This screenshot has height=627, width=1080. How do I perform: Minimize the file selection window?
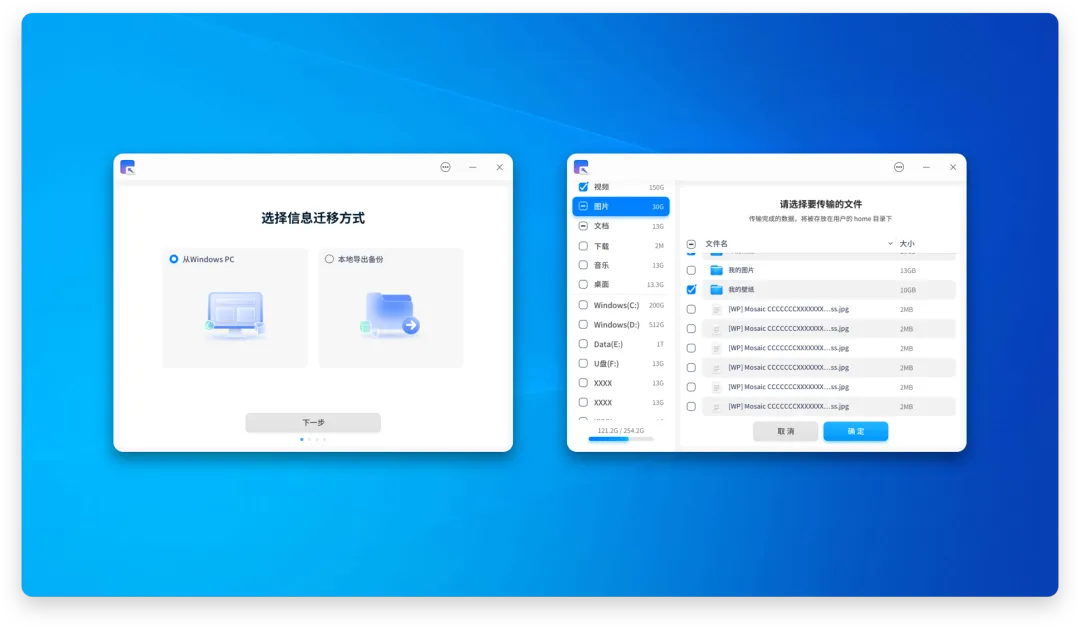(926, 167)
